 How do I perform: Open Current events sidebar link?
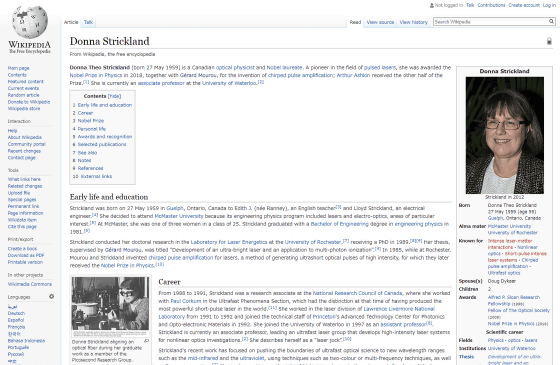click(23, 88)
